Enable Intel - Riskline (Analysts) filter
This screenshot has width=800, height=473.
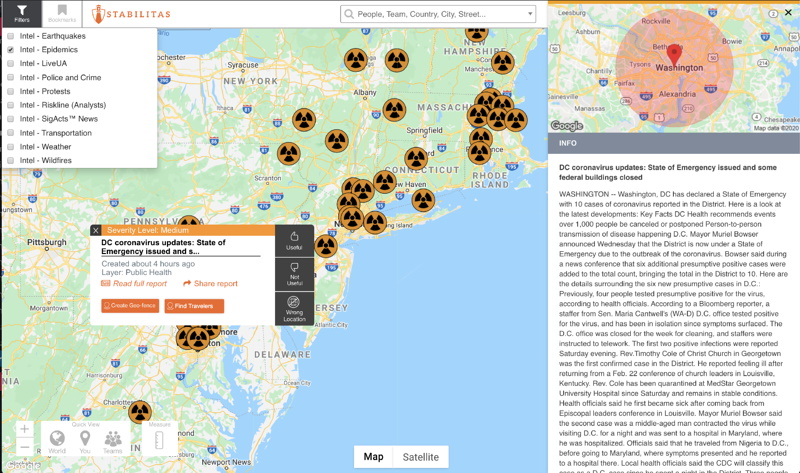11,105
